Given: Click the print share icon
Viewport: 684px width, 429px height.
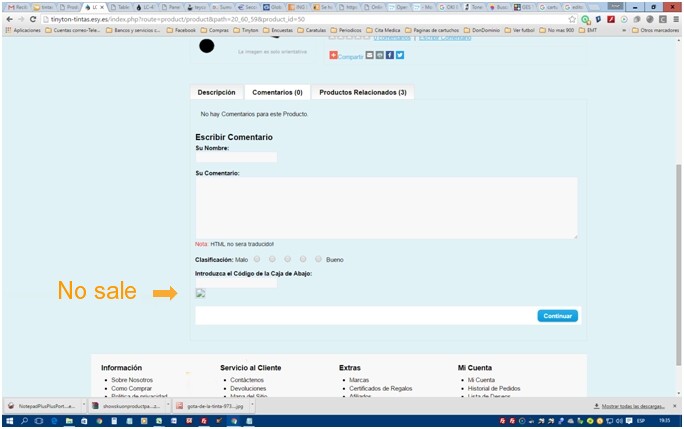Looking at the screenshot, I should click(x=380, y=55).
